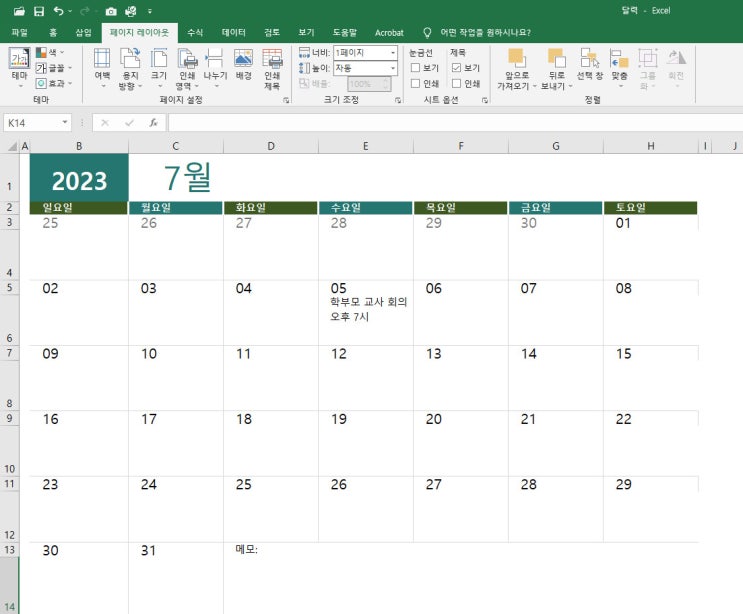
Task: Switch to the View (보기) tab
Action: coord(306,32)
